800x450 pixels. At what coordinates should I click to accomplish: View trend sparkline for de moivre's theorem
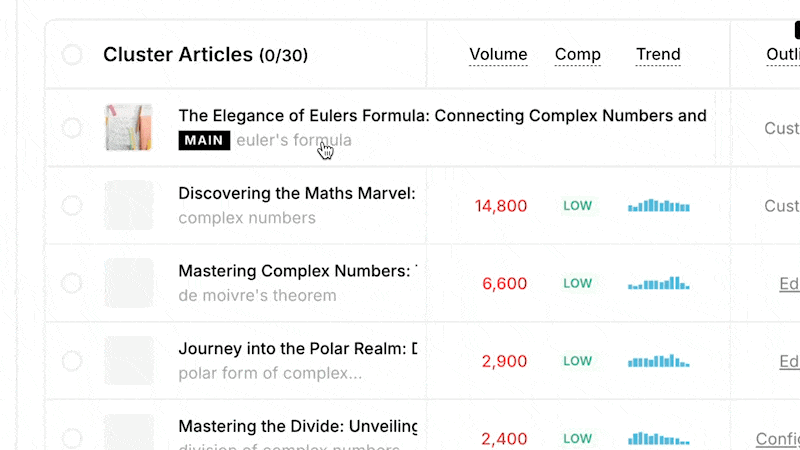659,284
